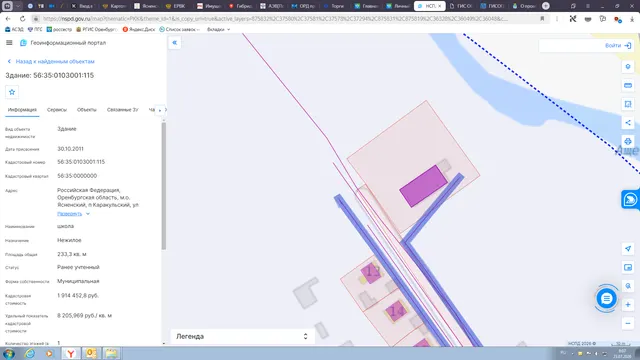The width and height of the screenshot is (640, 360).
Task: Click the info panel vertical scrollbar
Action: [x=164, y=186]
